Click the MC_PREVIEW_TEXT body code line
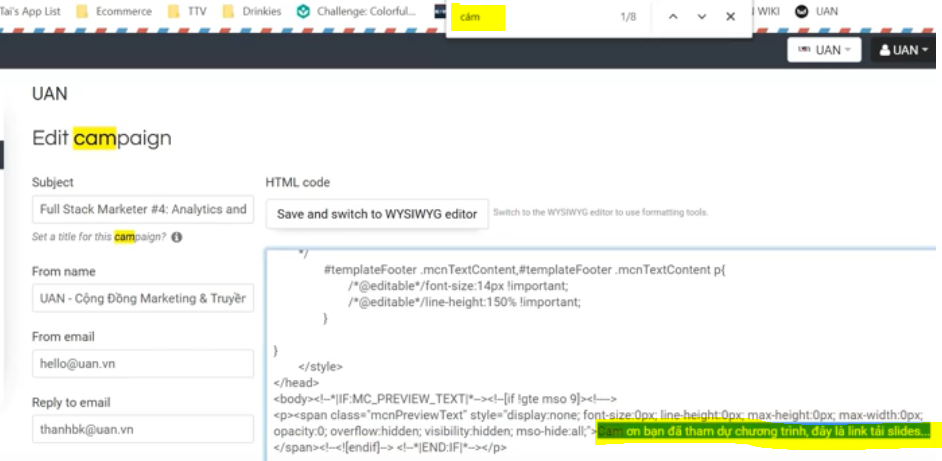The height and width of the screenshot is (461, 942). point(445,398)
